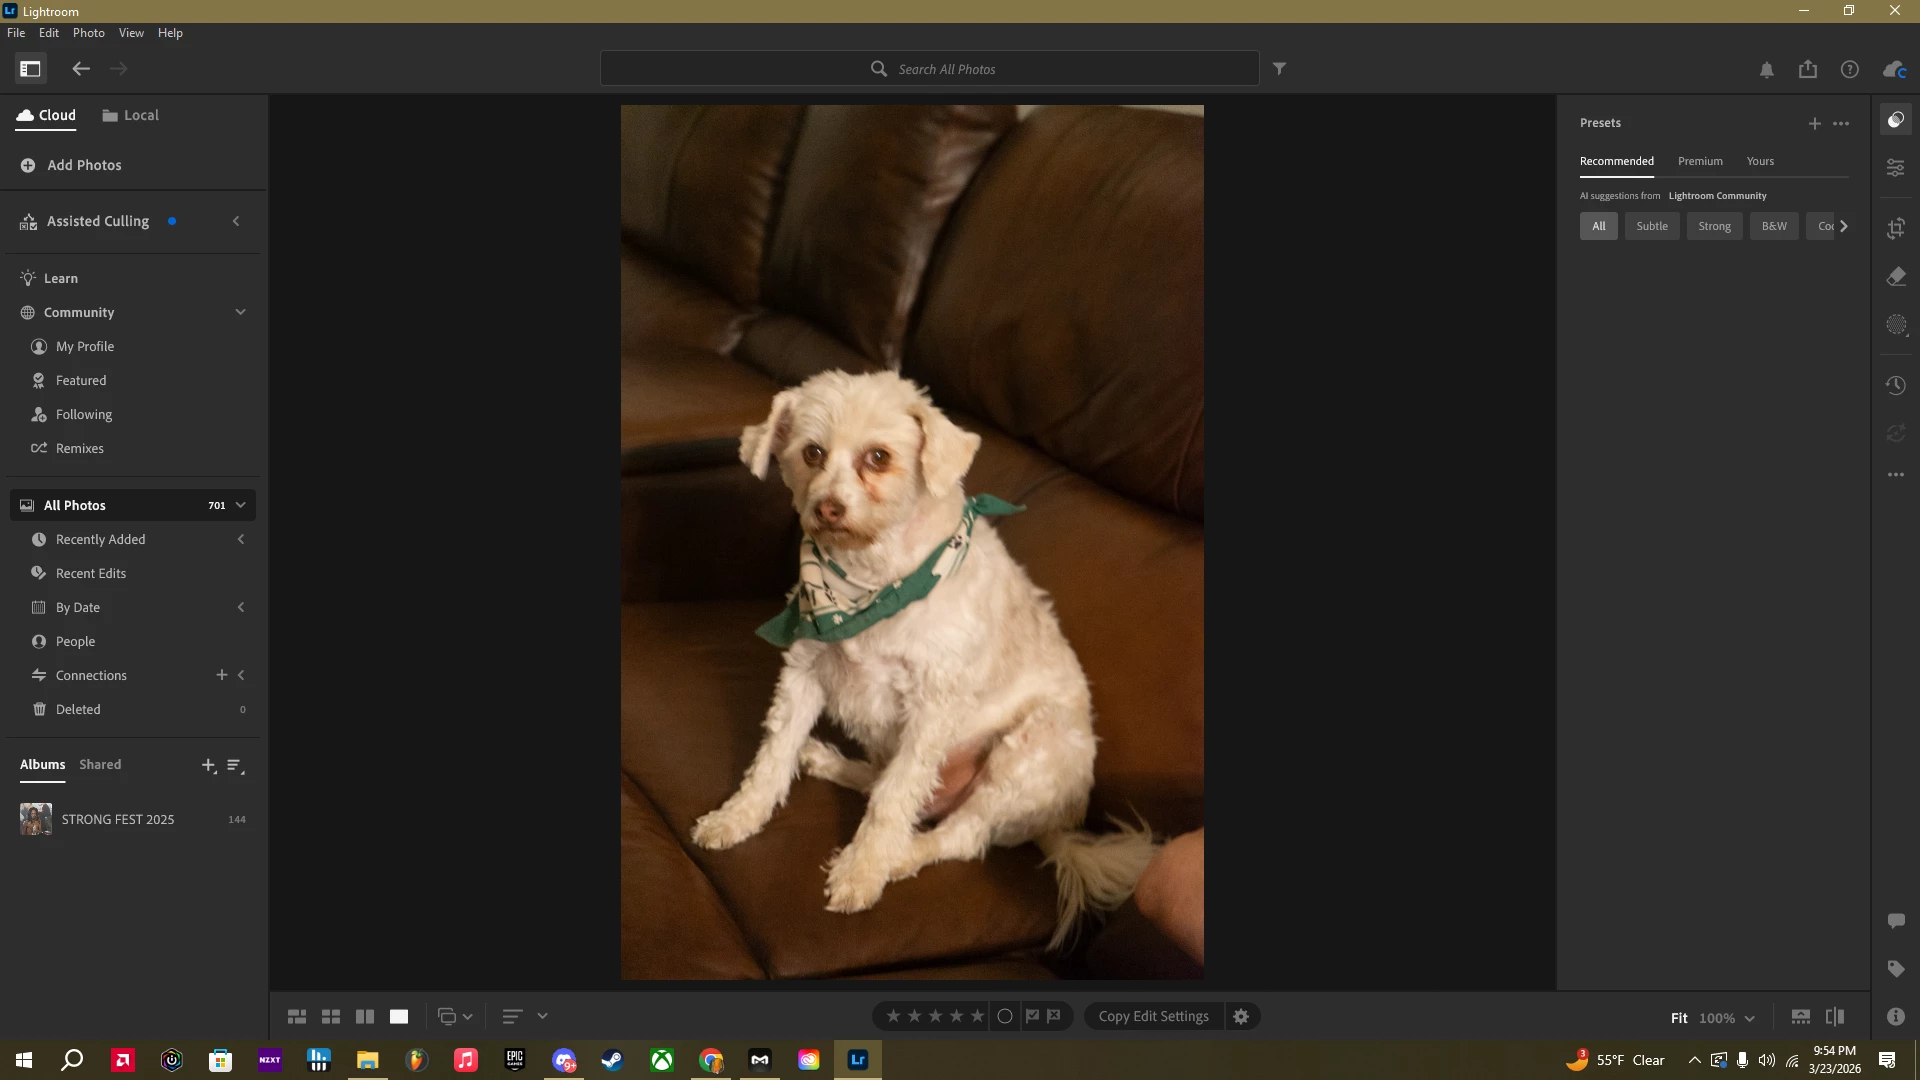The width and height of the screenshot is (1920, 1080).
Task: Flag the photo as picked
Action: pos(1032,1016)
